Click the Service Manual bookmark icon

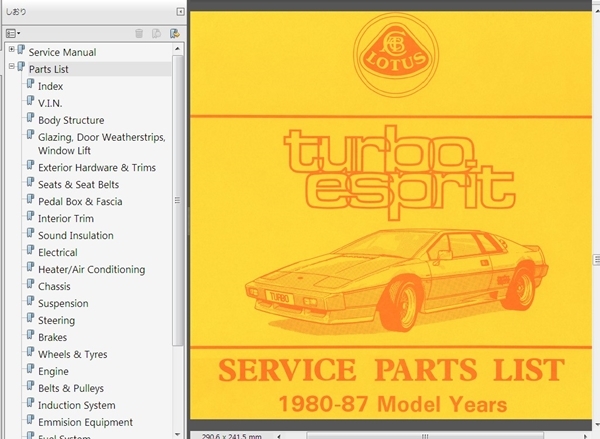click(21, 50)
